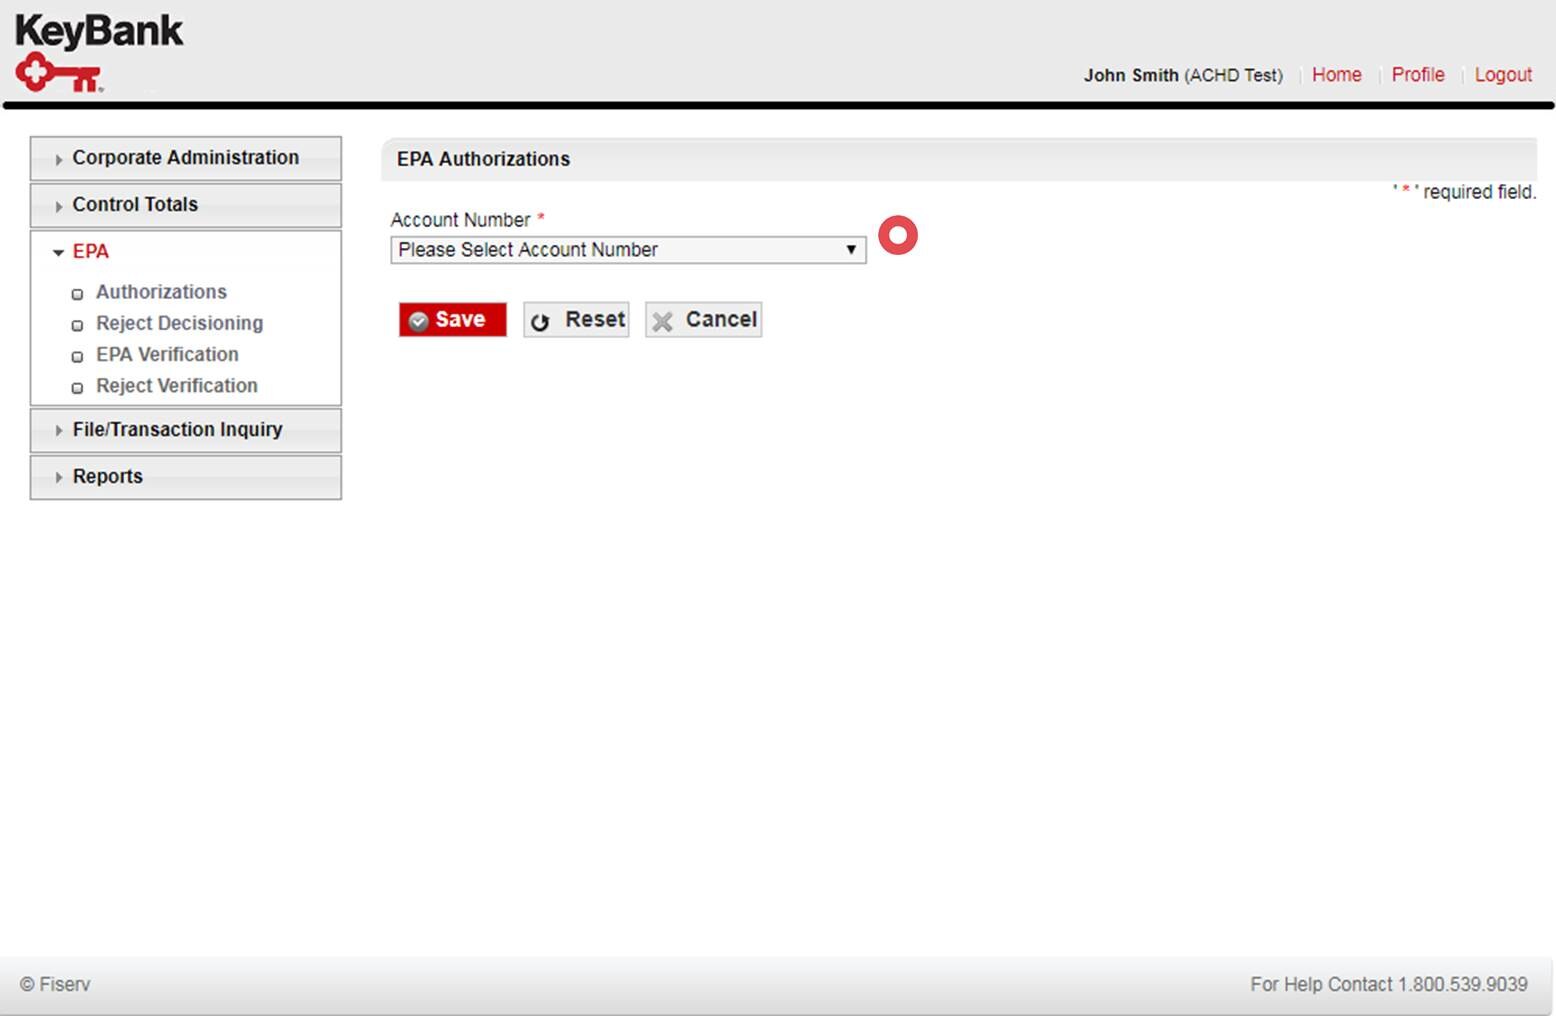Image resolution: width=1556 pixels, height=1016 pixels.
Task: Click the square icon beside EPA Verification
Action: 77,355
